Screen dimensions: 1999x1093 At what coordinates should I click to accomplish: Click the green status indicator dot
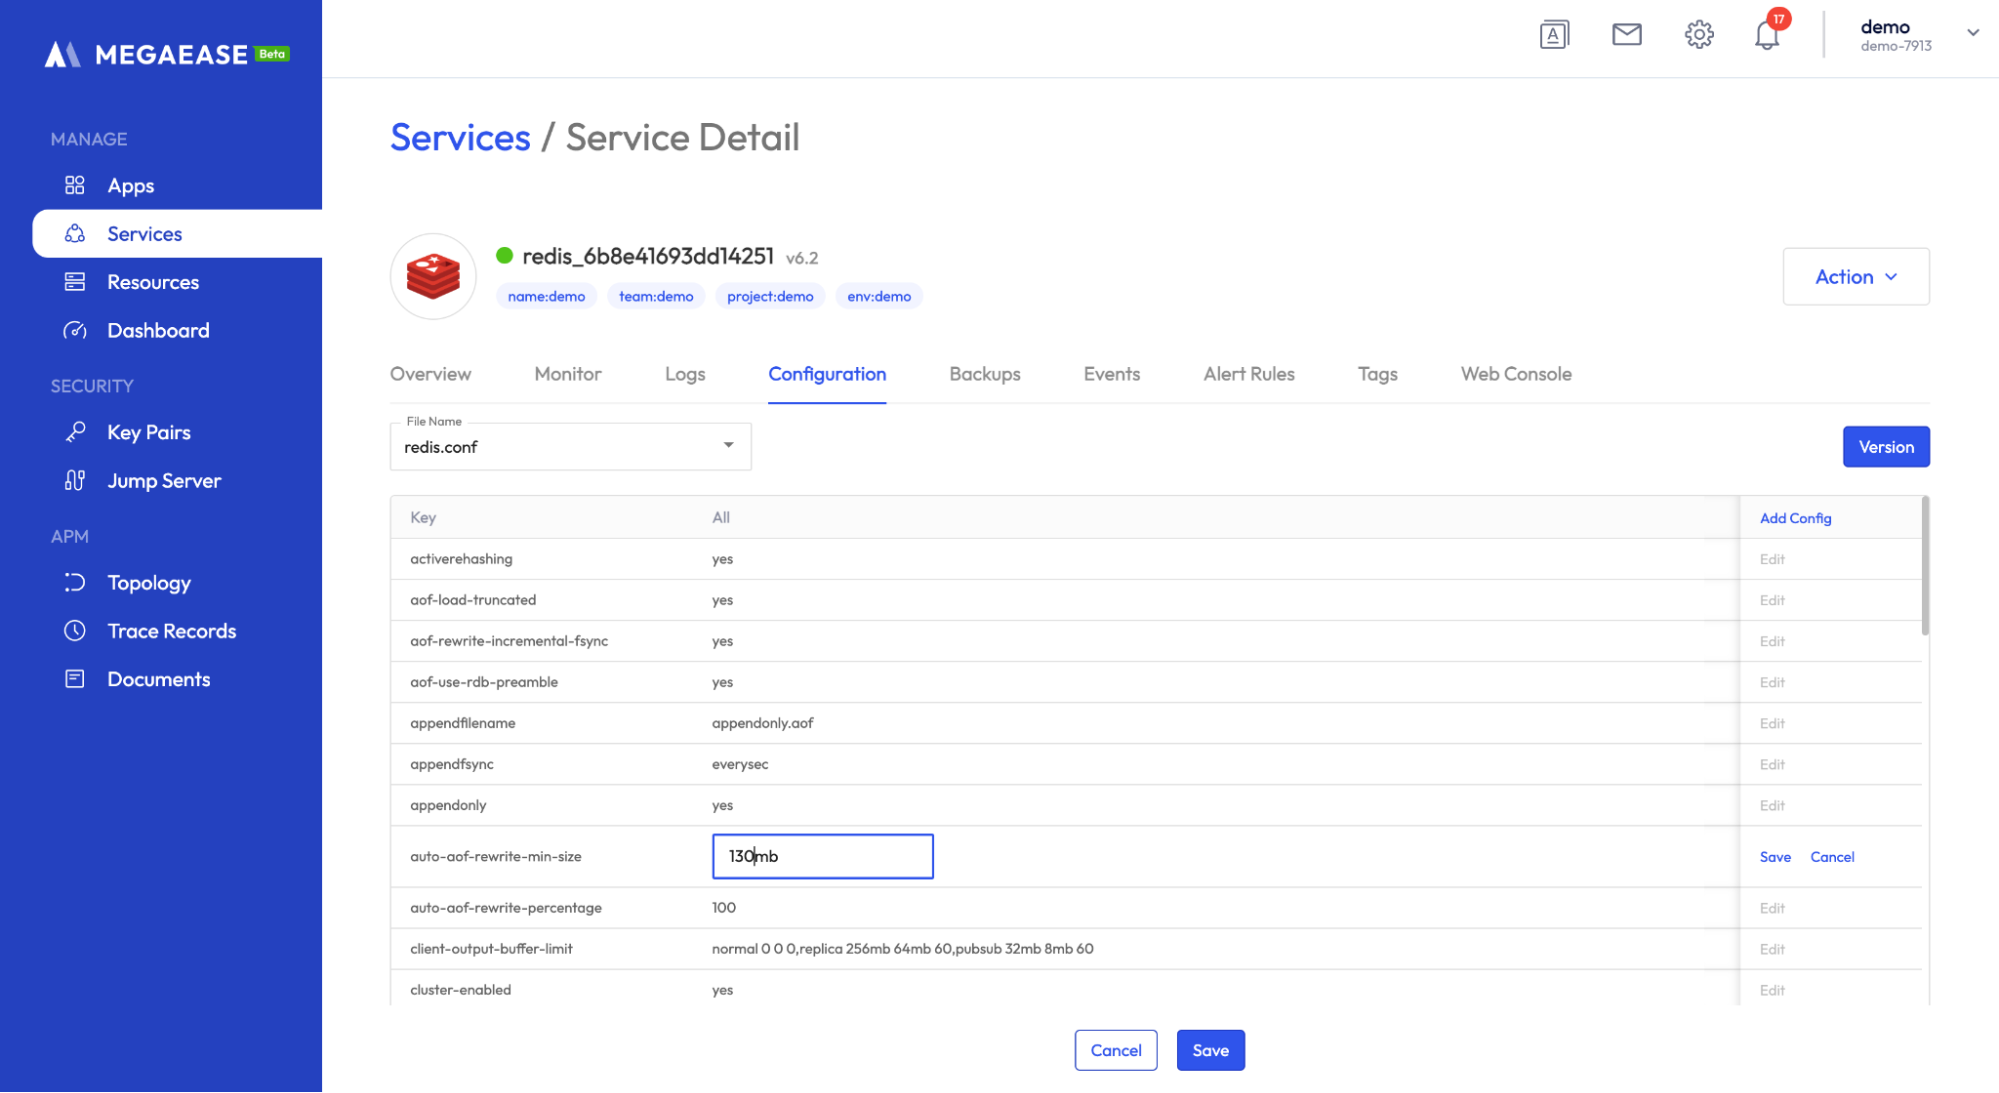(505, 256)
